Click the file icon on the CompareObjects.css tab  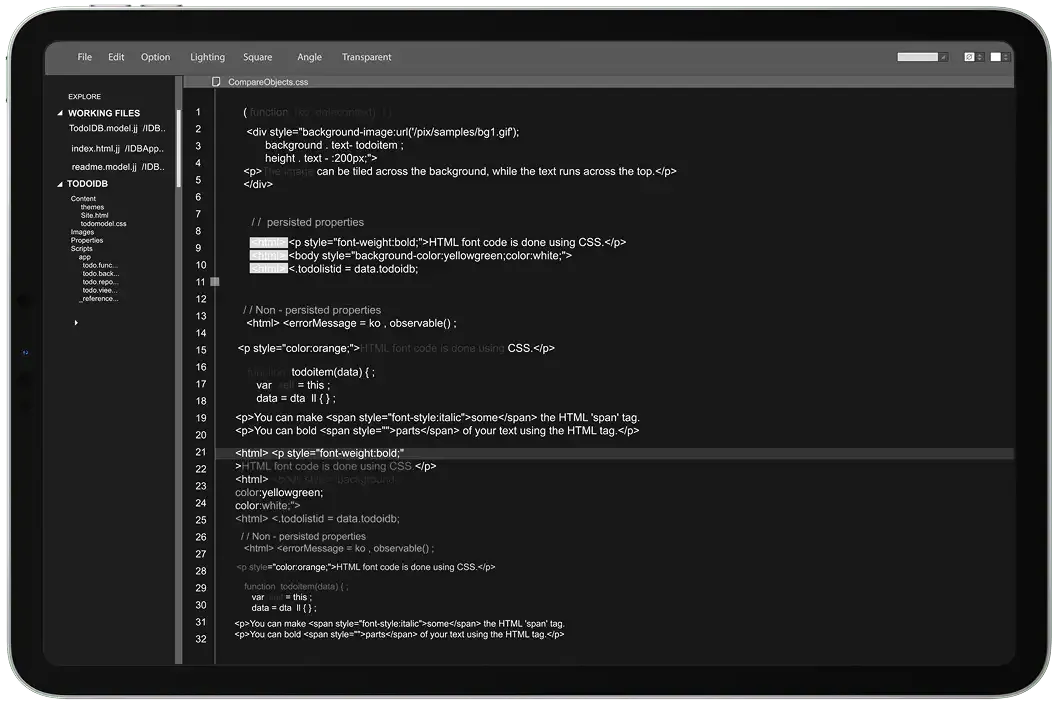tap(216, 82)
